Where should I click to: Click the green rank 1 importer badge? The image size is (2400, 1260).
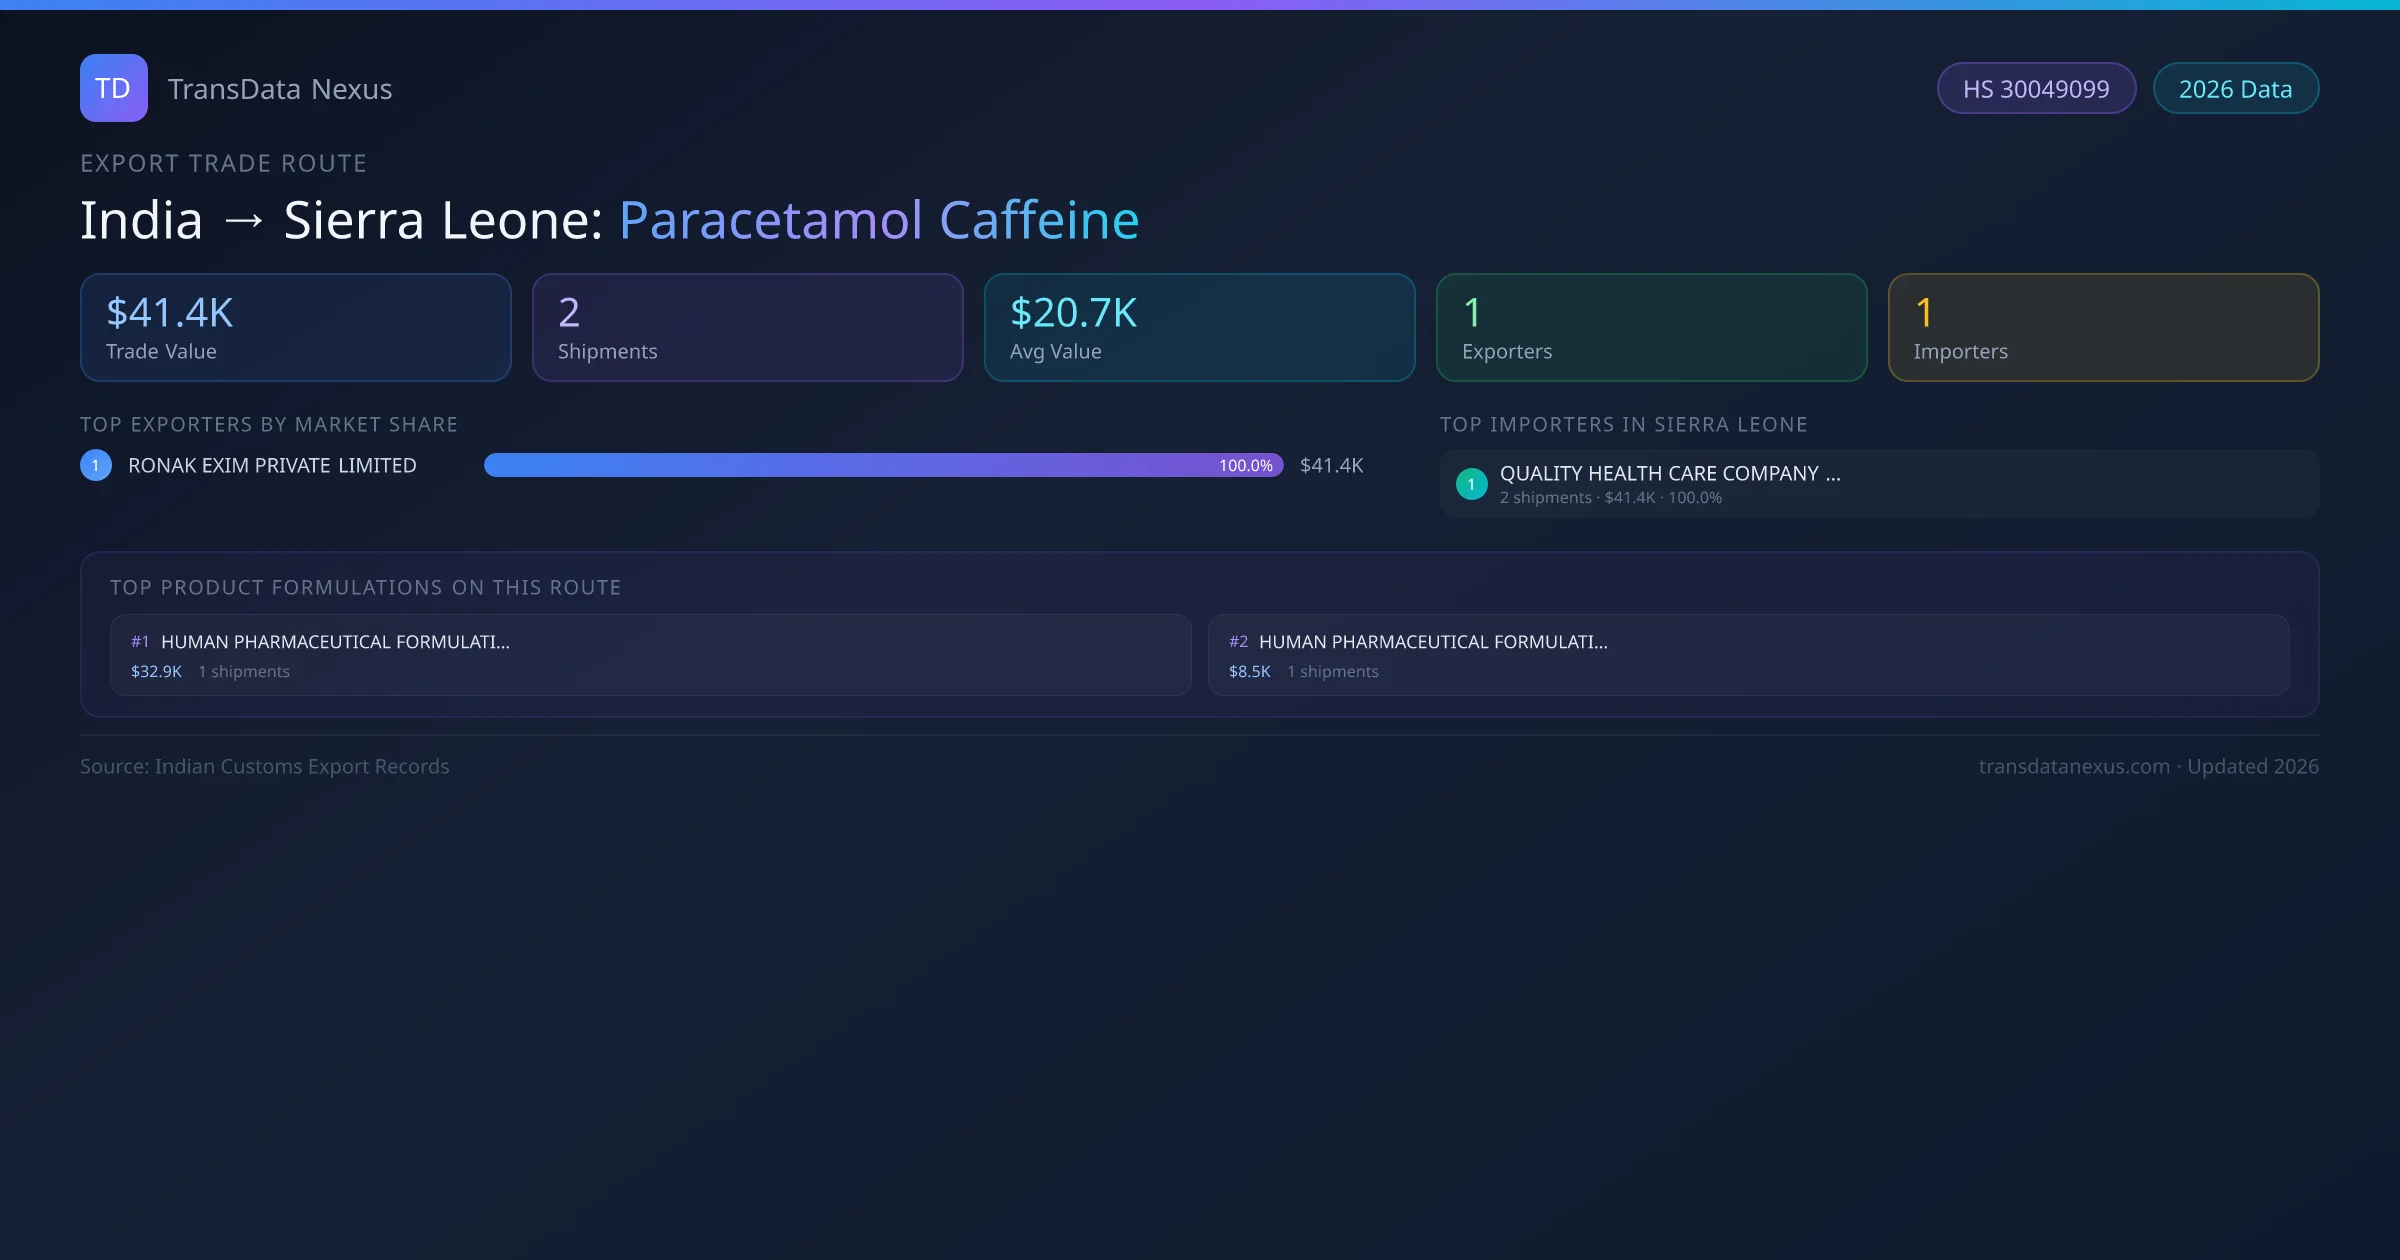coord(1471,485)
